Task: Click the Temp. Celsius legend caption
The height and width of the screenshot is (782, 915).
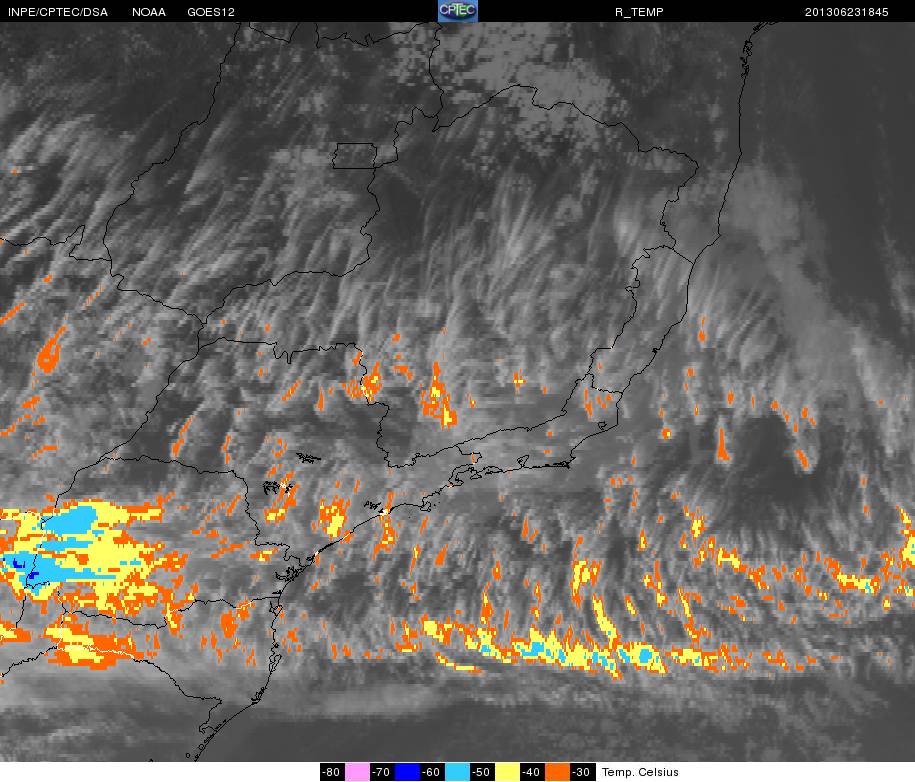Action: click(x=640, y=772)
